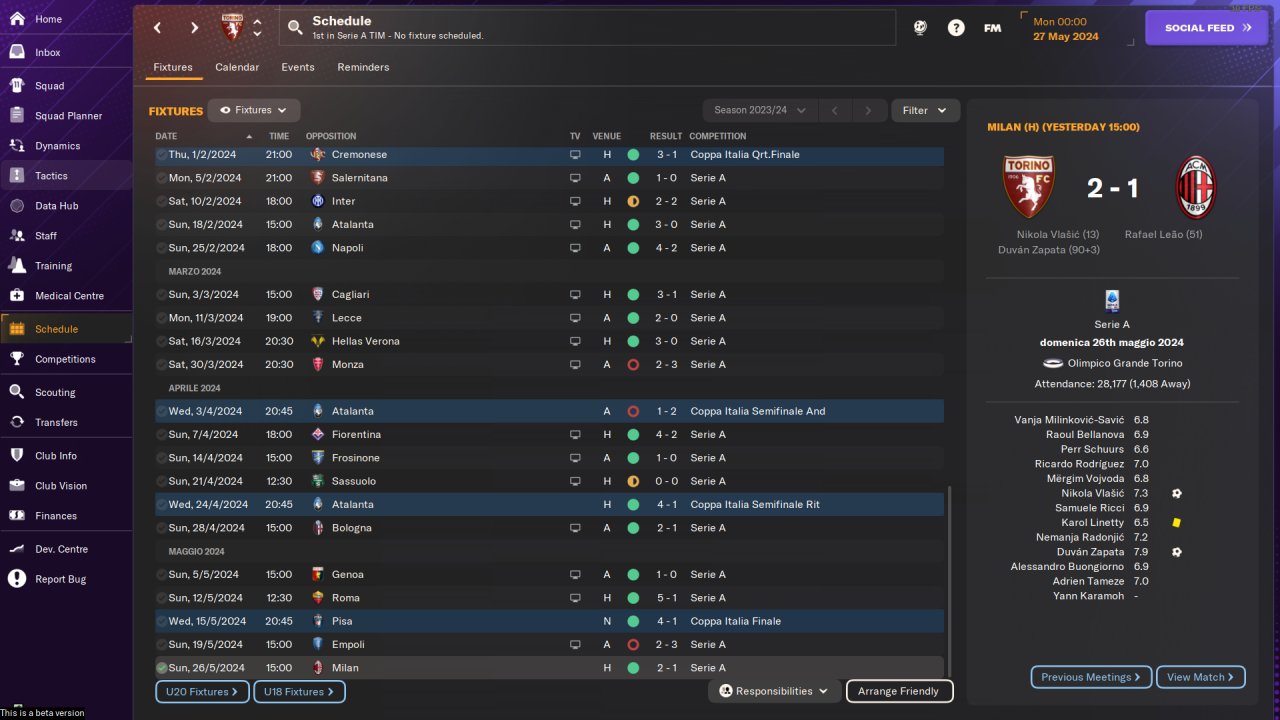Open the Training sidebar icon
Viewport: 1280px width, 720px height.
[17, 265]
